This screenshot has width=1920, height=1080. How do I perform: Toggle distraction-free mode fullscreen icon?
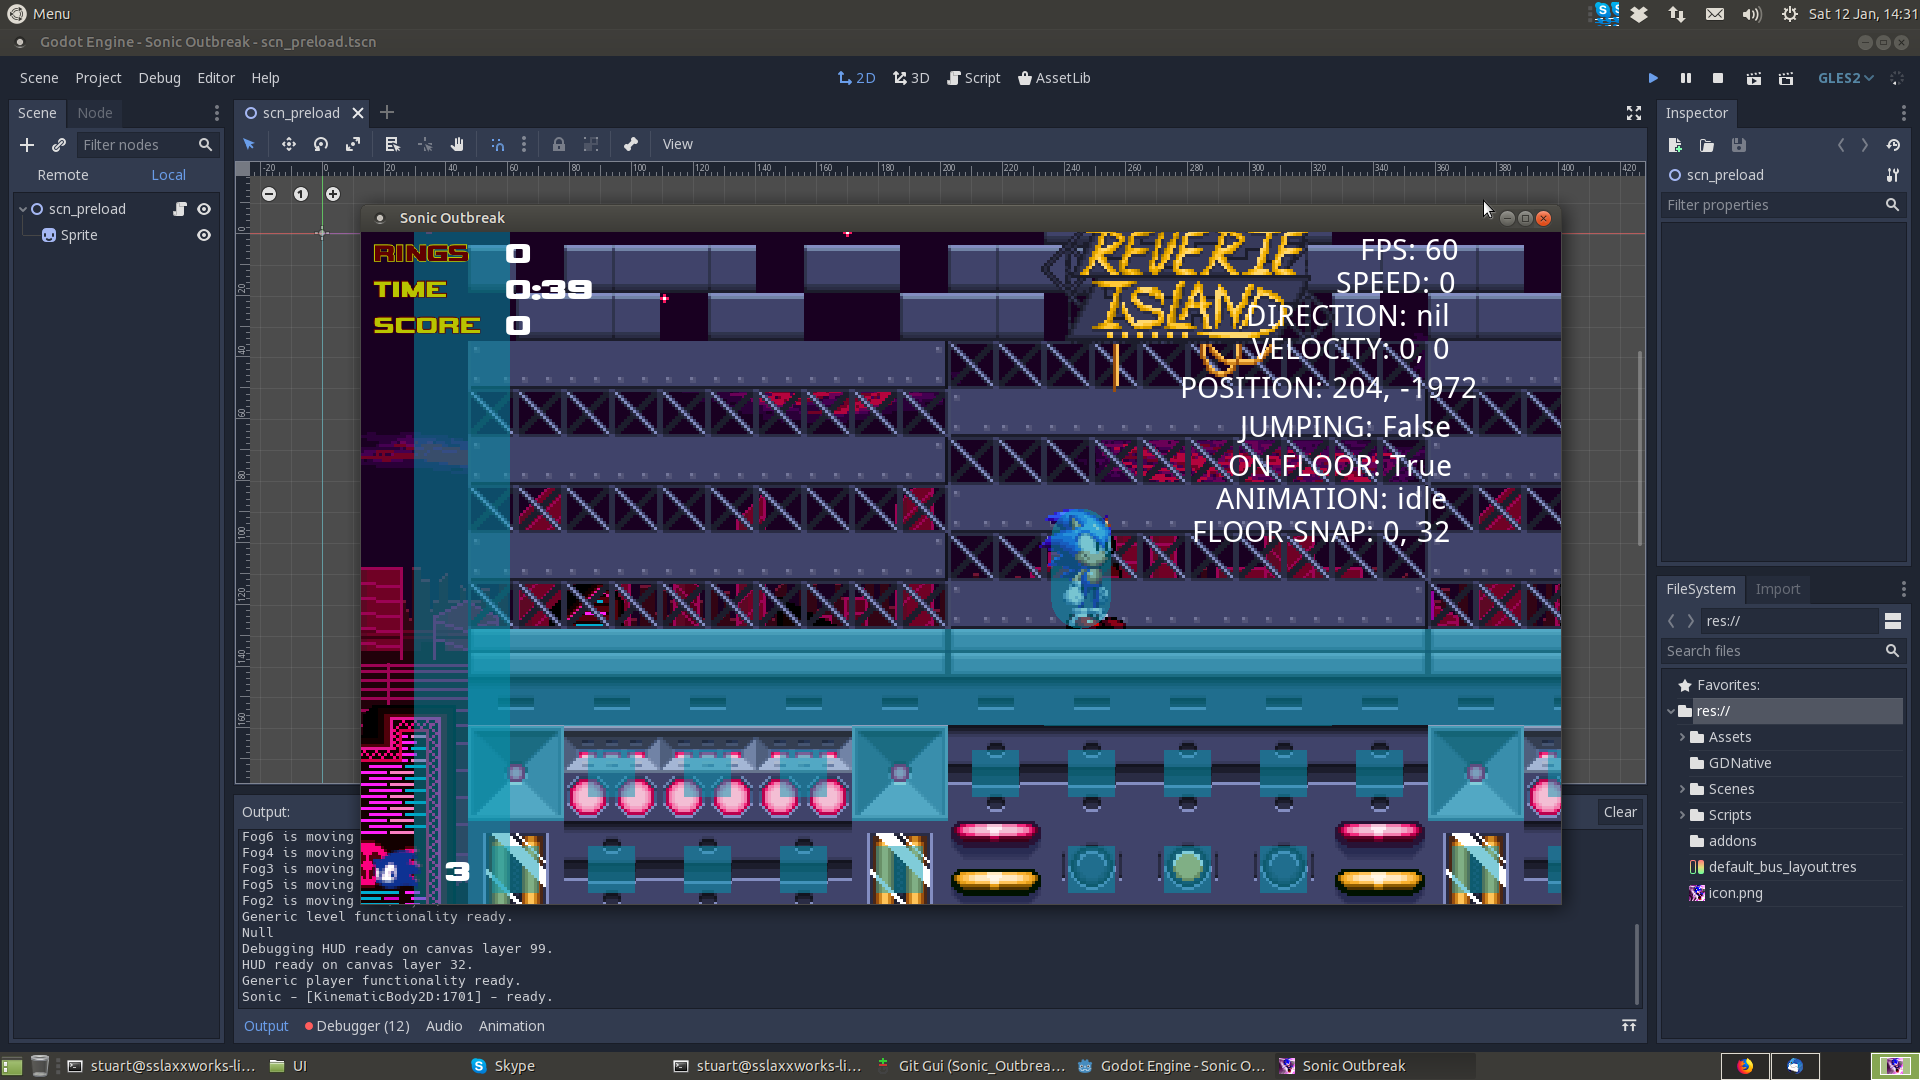1634,113
